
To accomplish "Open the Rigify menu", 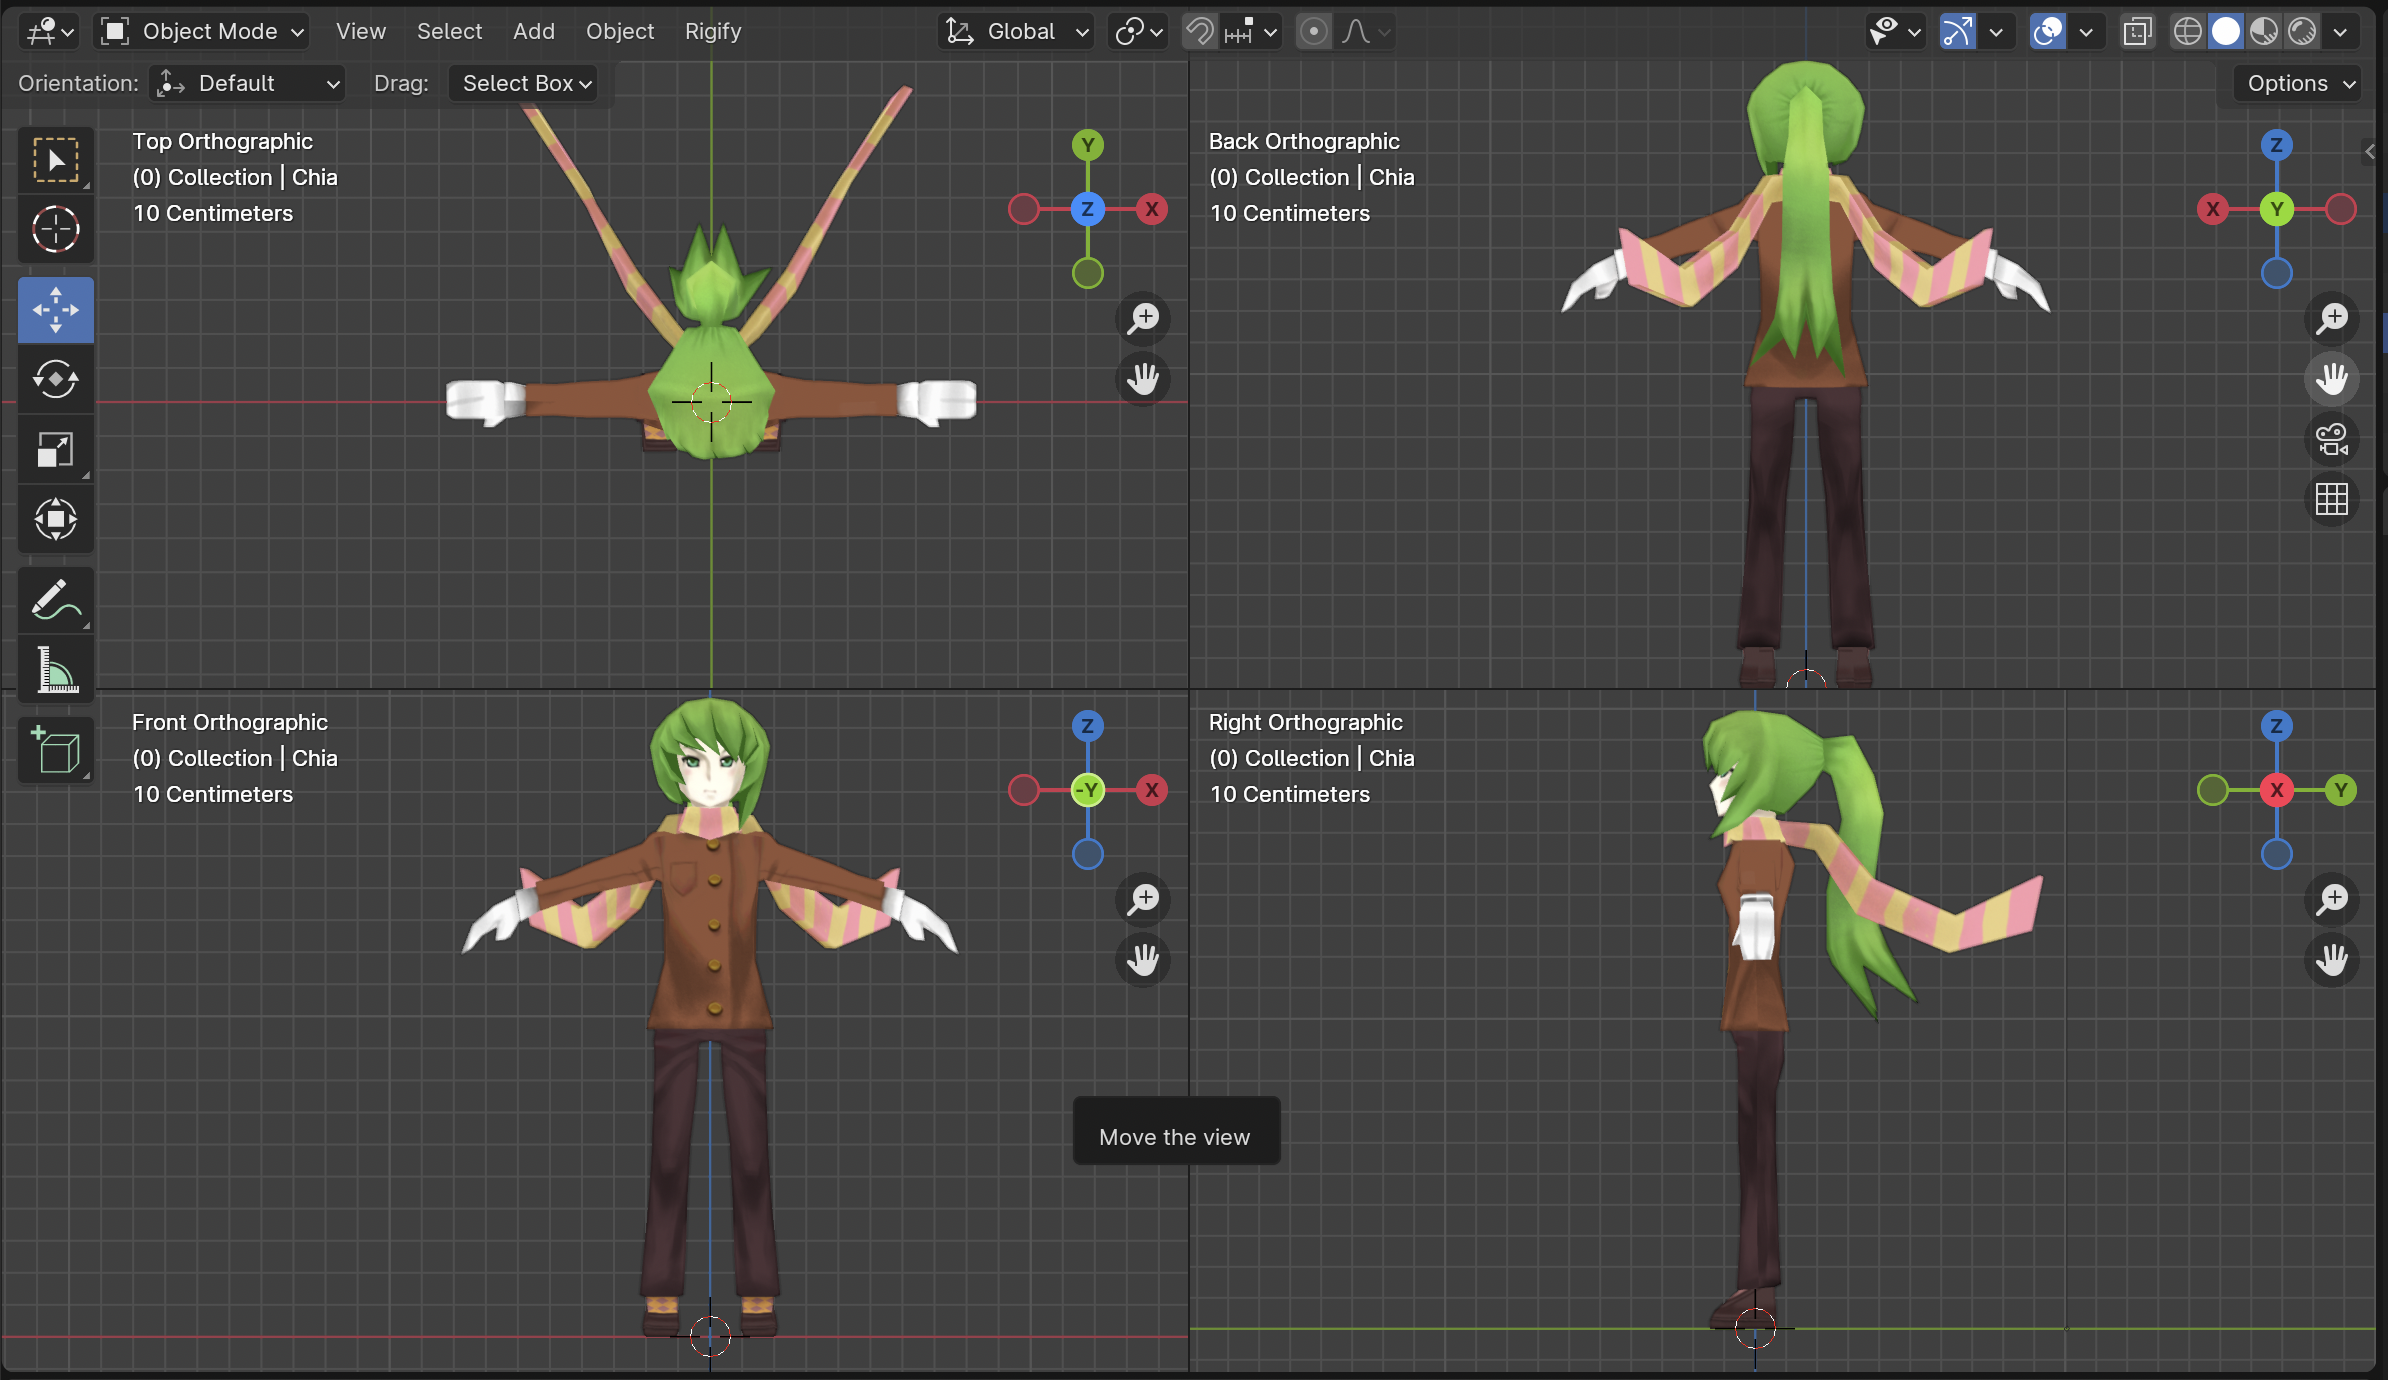I will (713, 31).
